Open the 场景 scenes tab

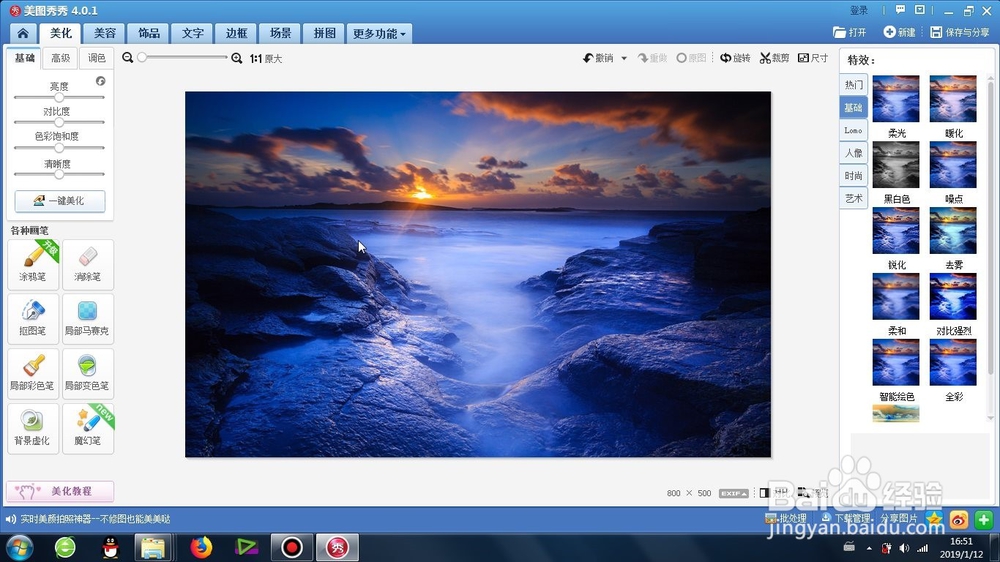280,33
